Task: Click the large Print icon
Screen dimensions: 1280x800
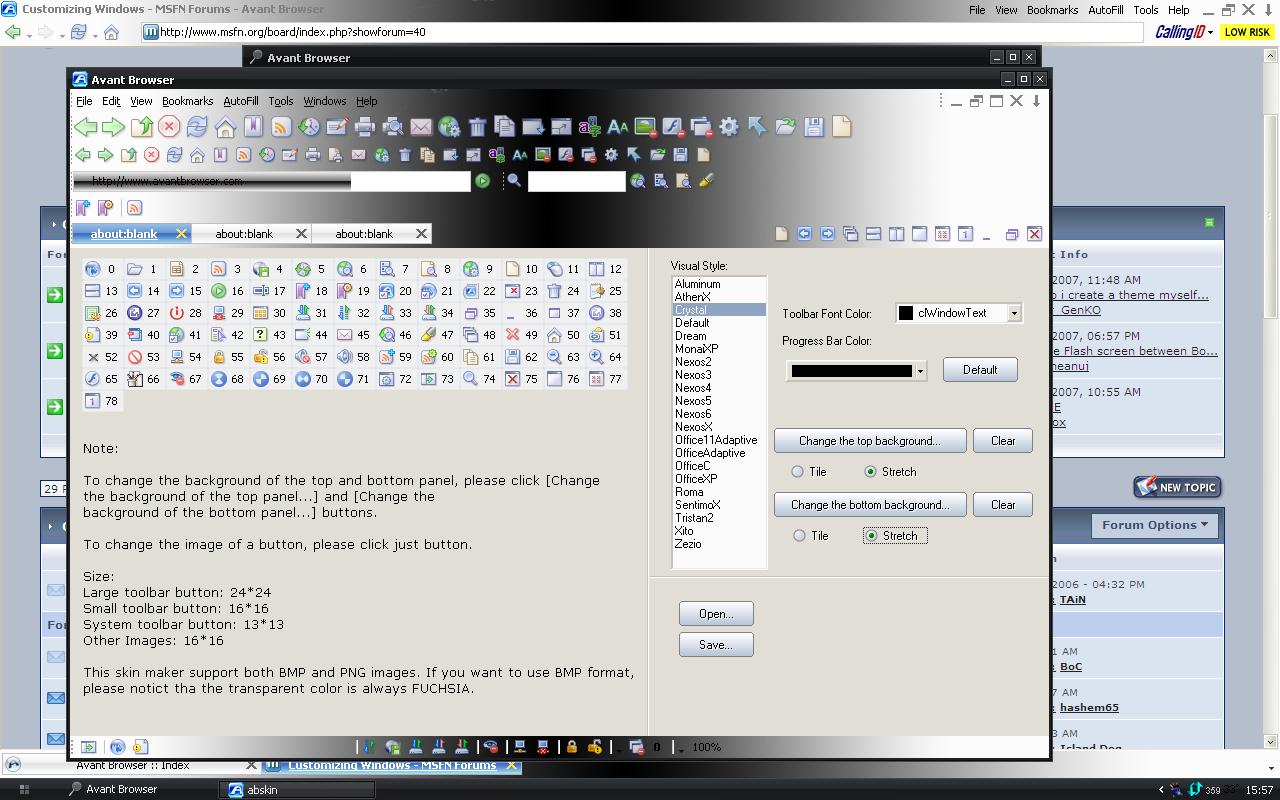Action: coord(365,127)
